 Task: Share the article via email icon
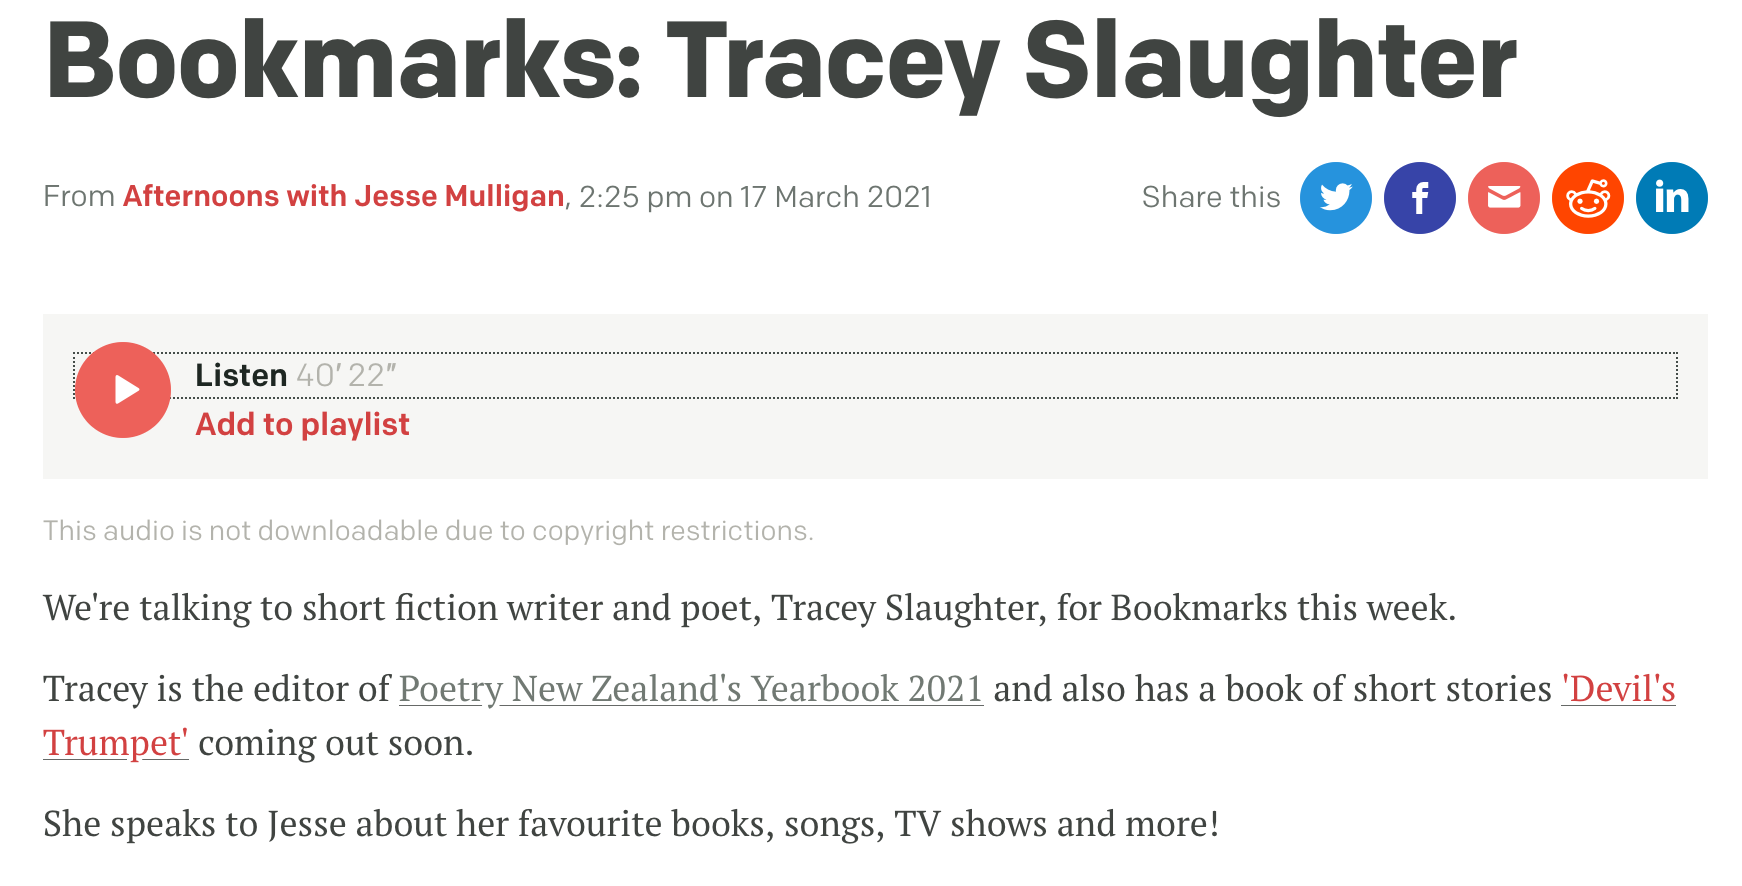pos(1503,198)
